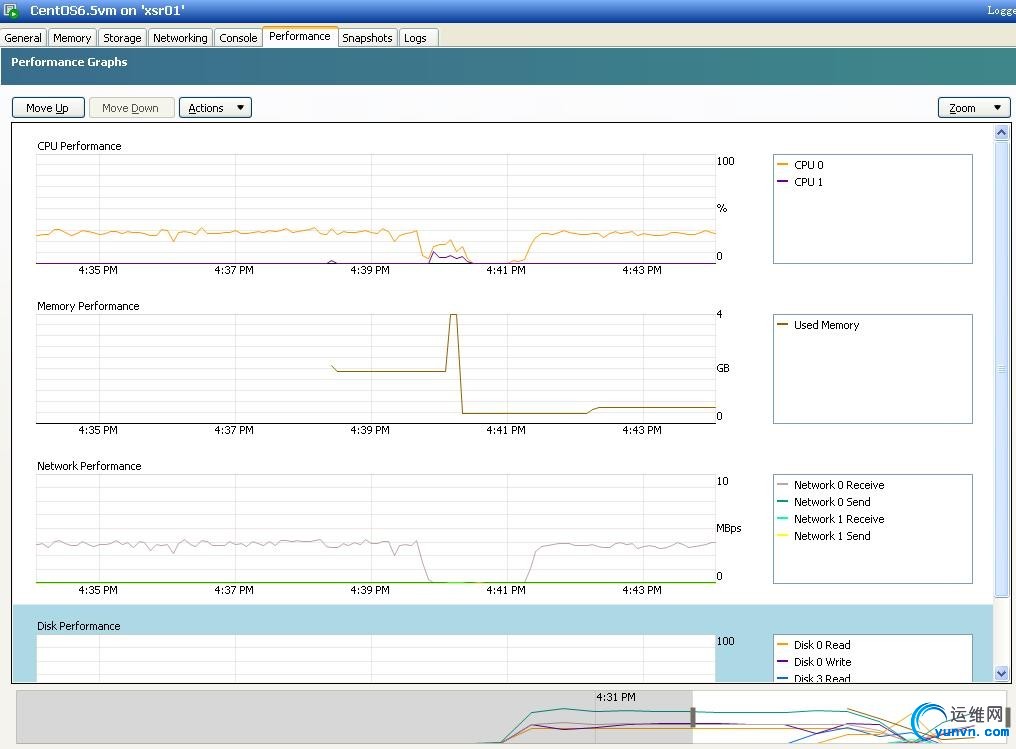
Task: Switch to the Memory tab
Action: pos(72,38)
